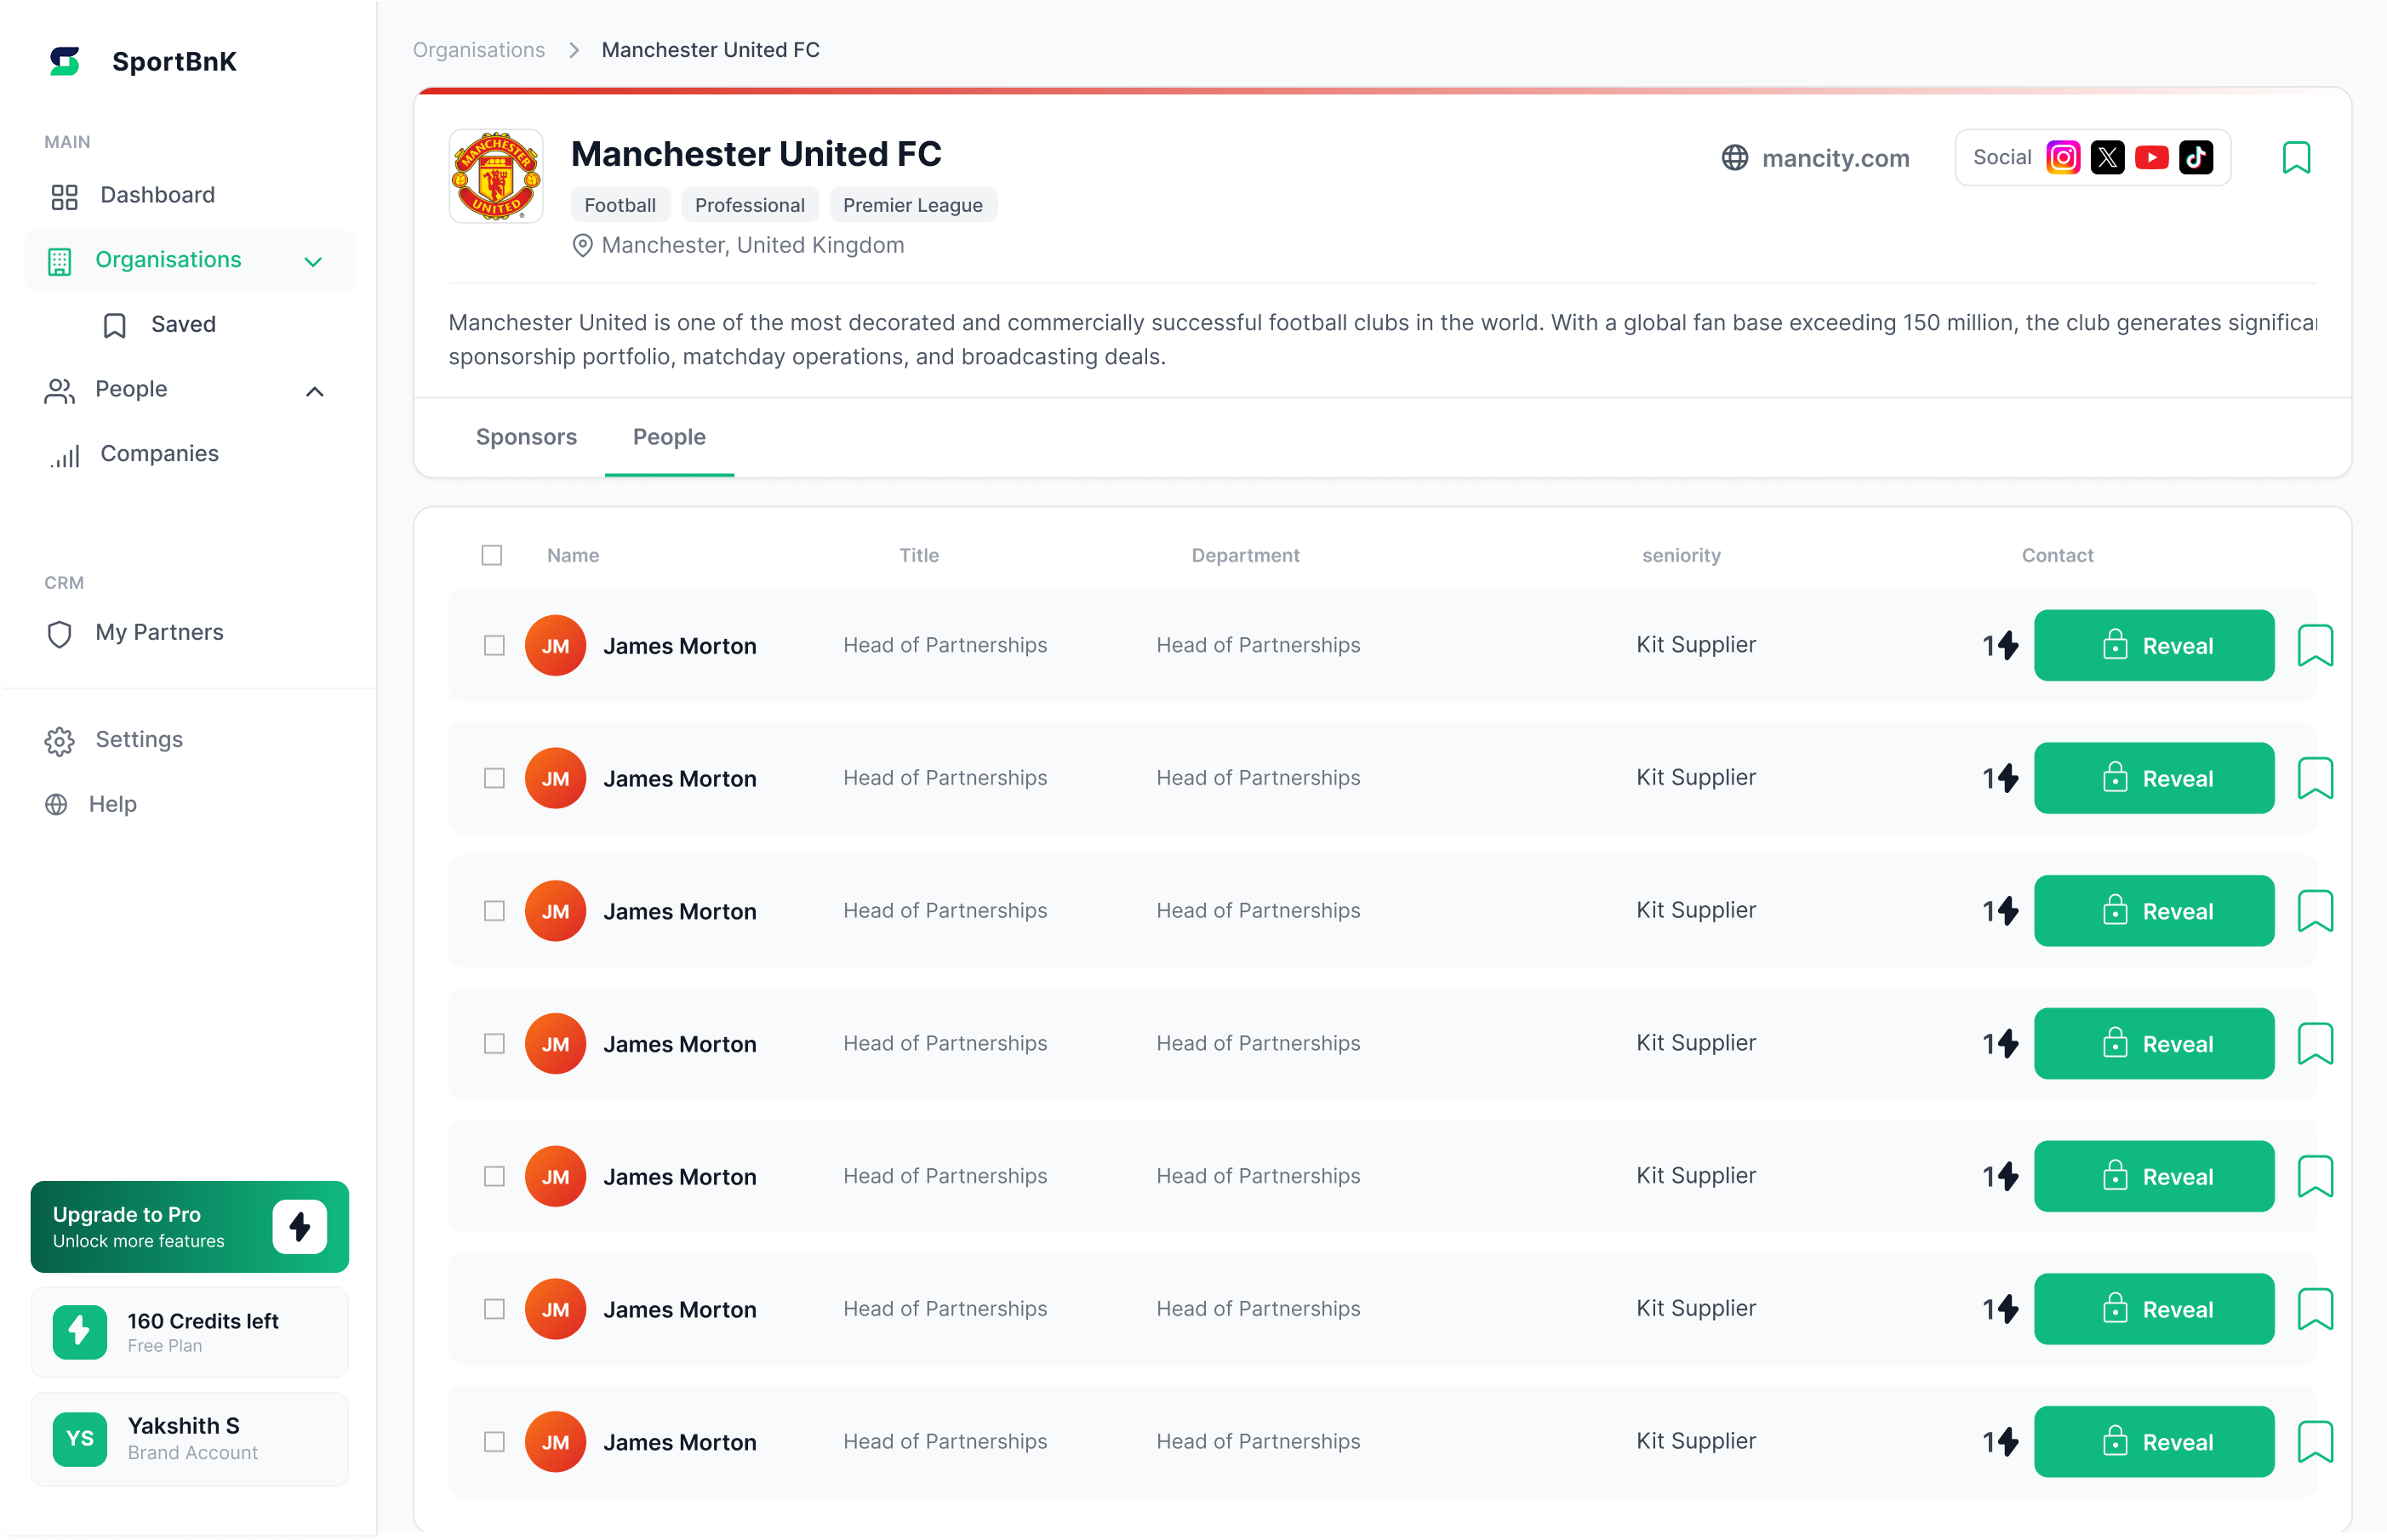Collapse the Organisations menu chevron
Screen dimensions: 2387x1540
point(313,262)
